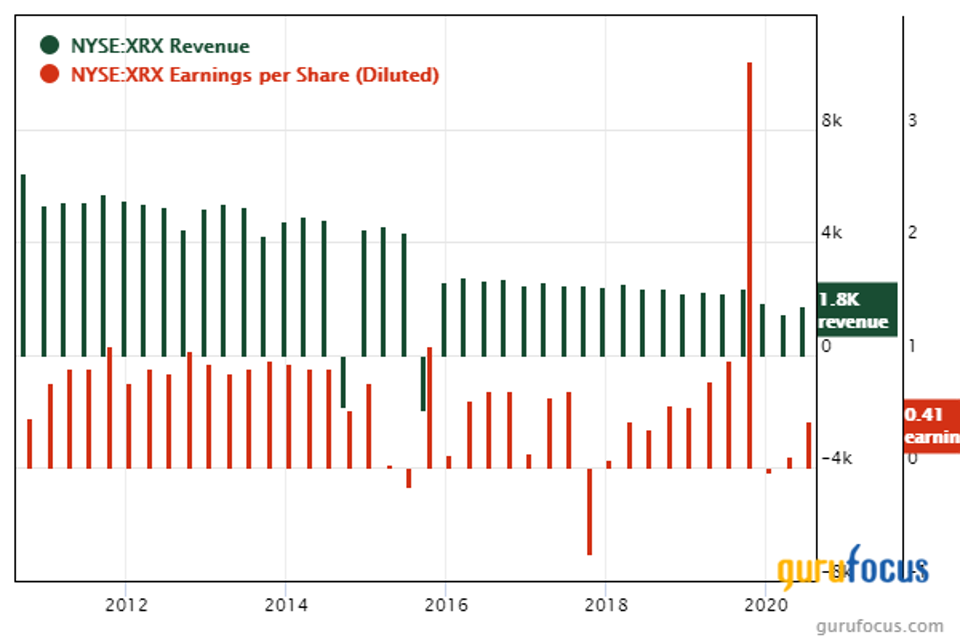This screenshot has height=640, width=960.
Task: Click the 8k revenue axis label
Action: [832, 121]
